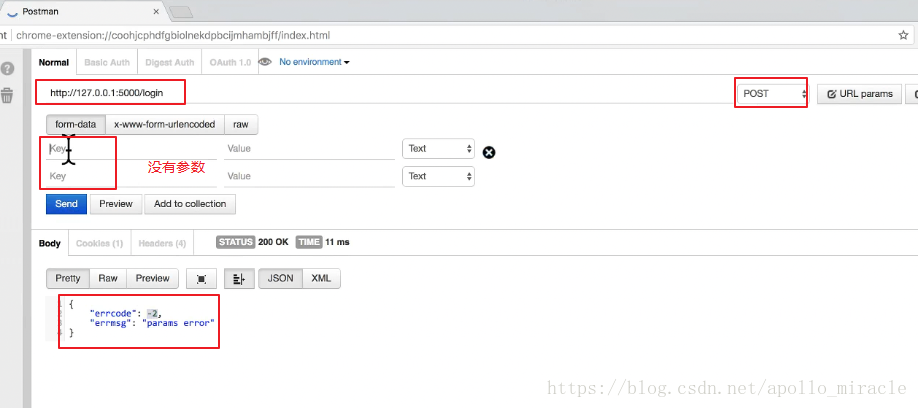Click the request Preview button
The width and height of the screenshot is (918, 408).
tap(116, 204)
